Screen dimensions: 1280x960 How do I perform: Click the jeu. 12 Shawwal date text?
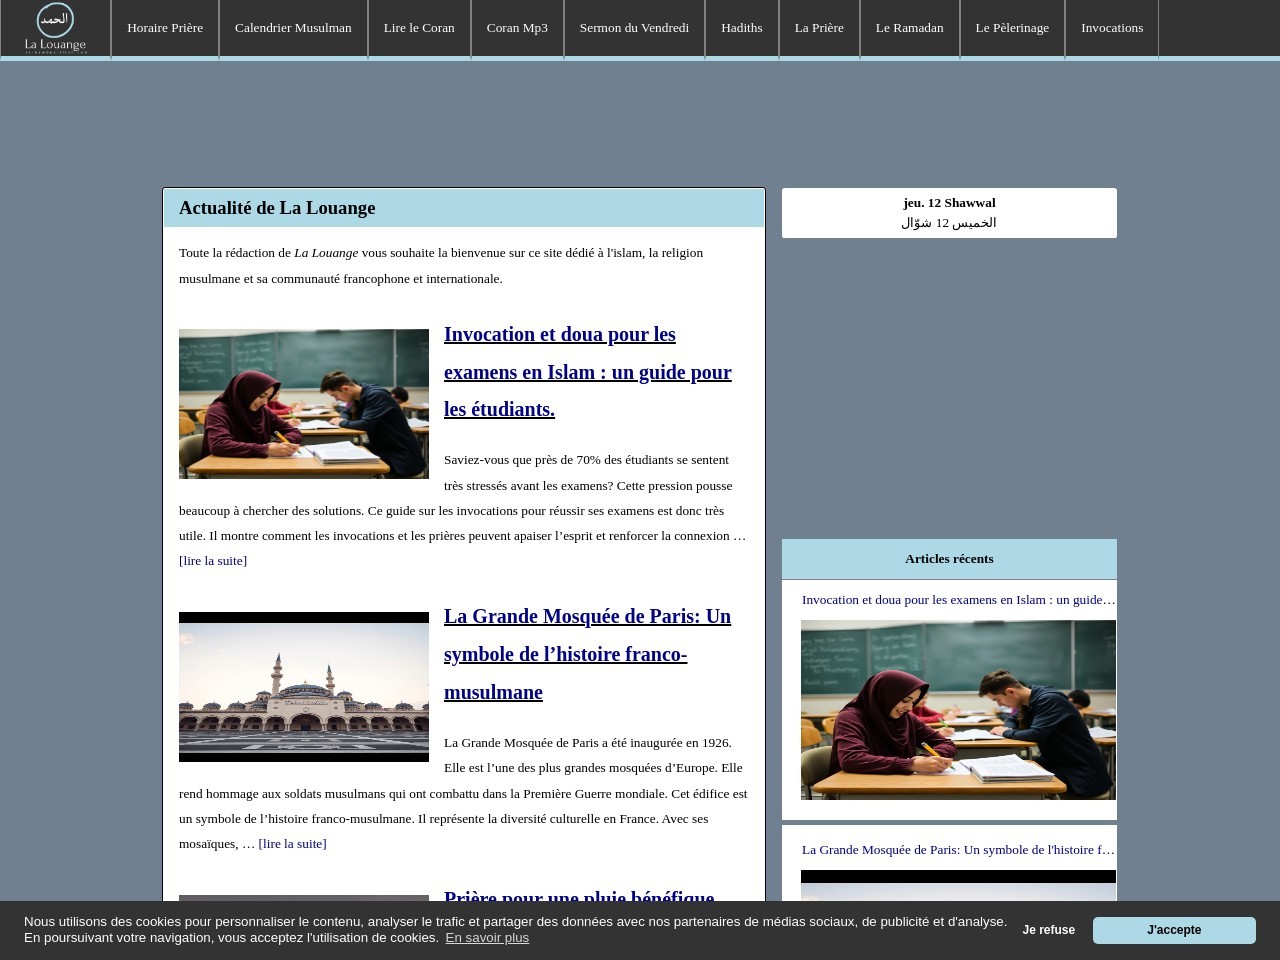[x=949, y=203]
